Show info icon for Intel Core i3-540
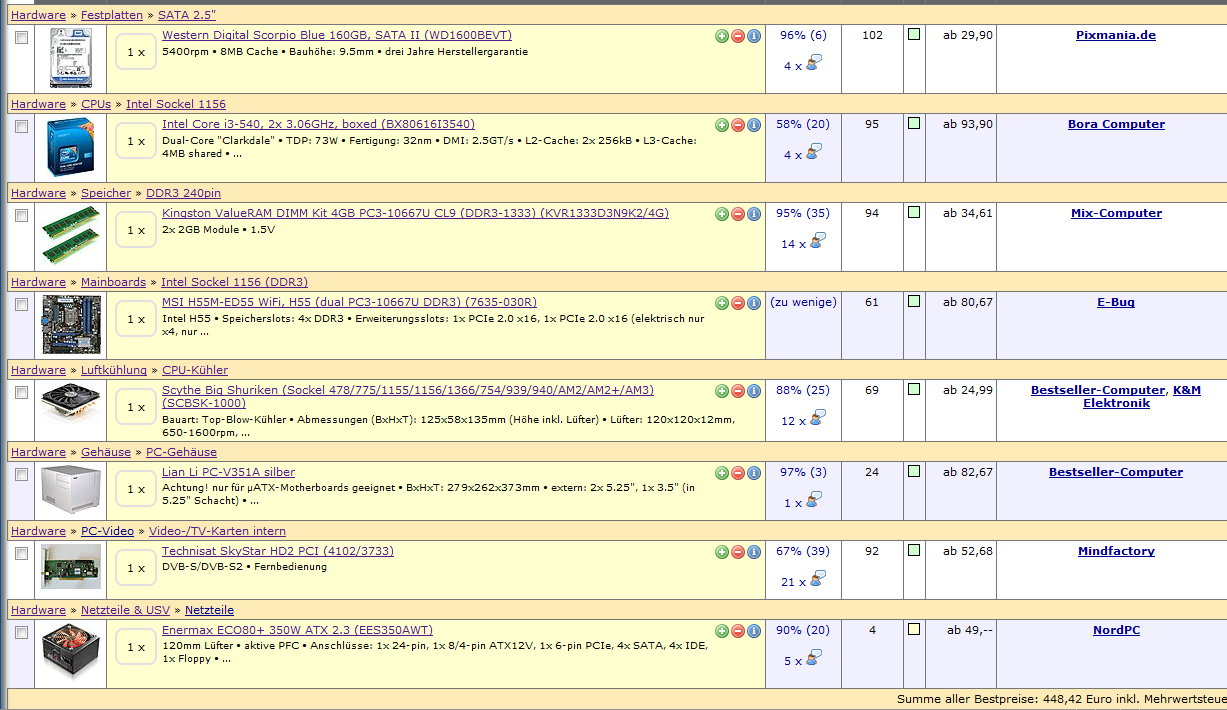The height and width of the screenshot is (710, 1227). pyautogui.click(x=754, y=125)
